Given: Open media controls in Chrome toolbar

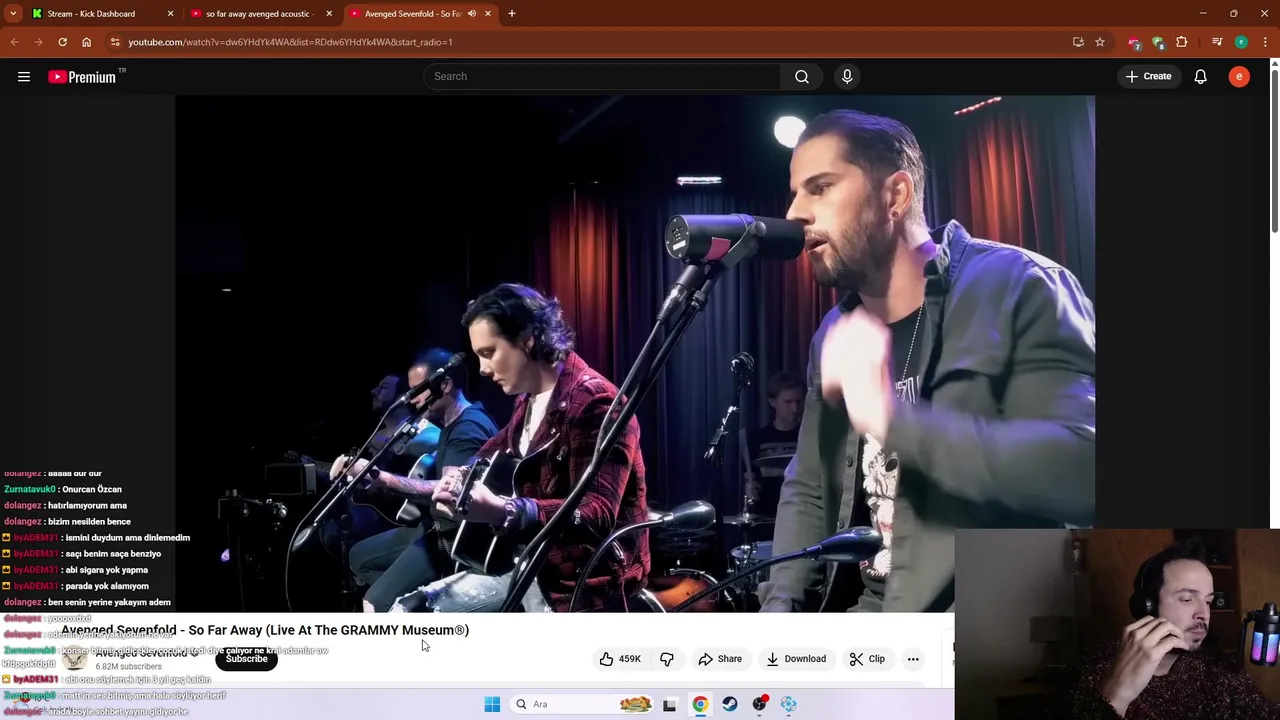Looking at the screenshot, I should pos(1217,42).
